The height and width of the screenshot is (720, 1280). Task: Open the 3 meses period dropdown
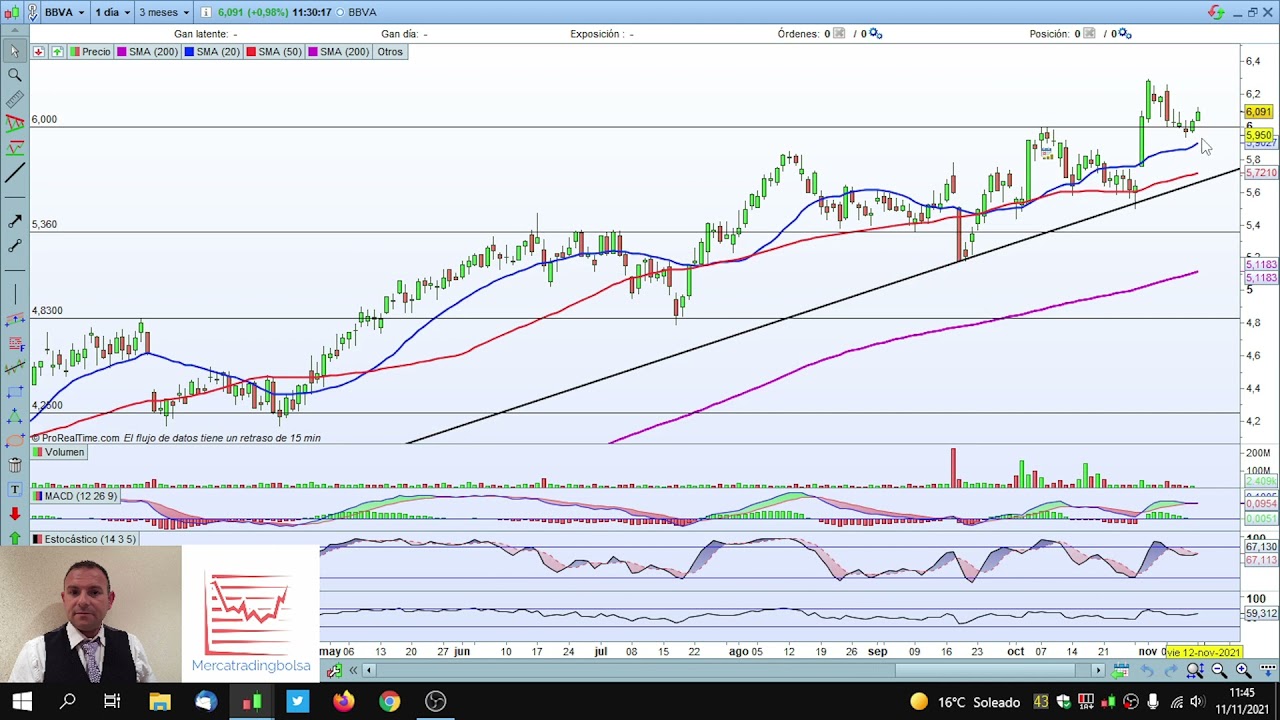(x=164, y=12)
